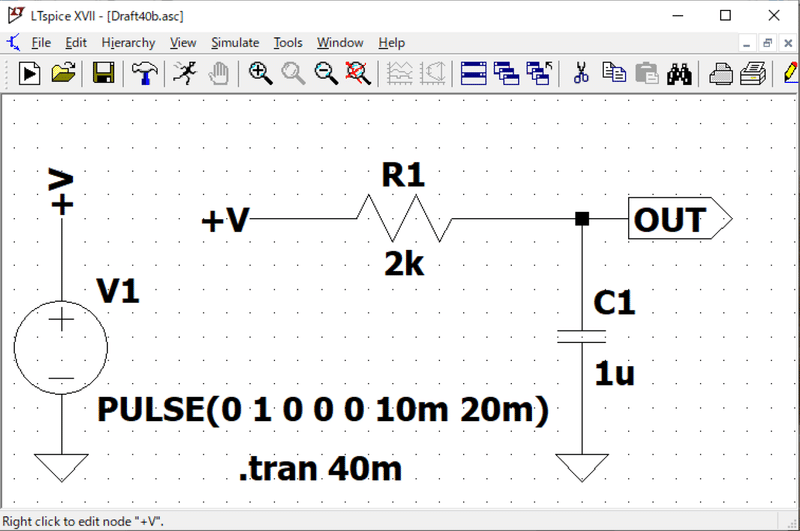Click the Halt hand icon
This screenshot has height=531, width=800.
(x=219, y=74)
